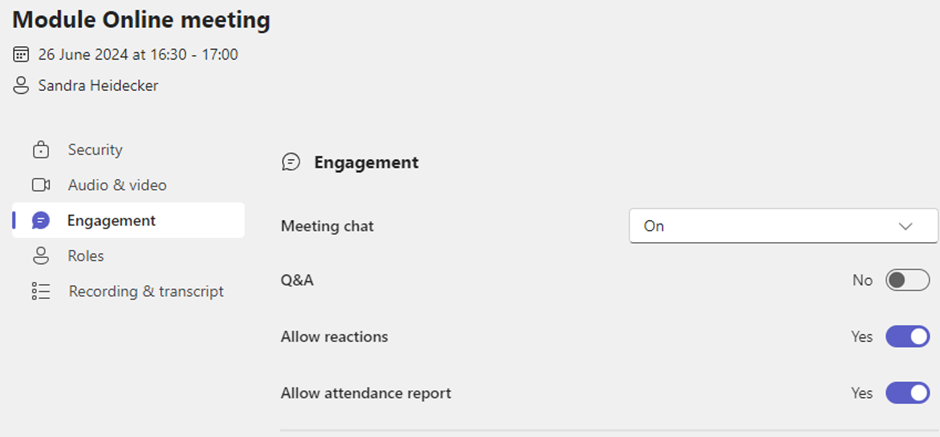940x437 pixels.
Task: Select the On value in Meeting chat
Action: (x=653, y=227)
